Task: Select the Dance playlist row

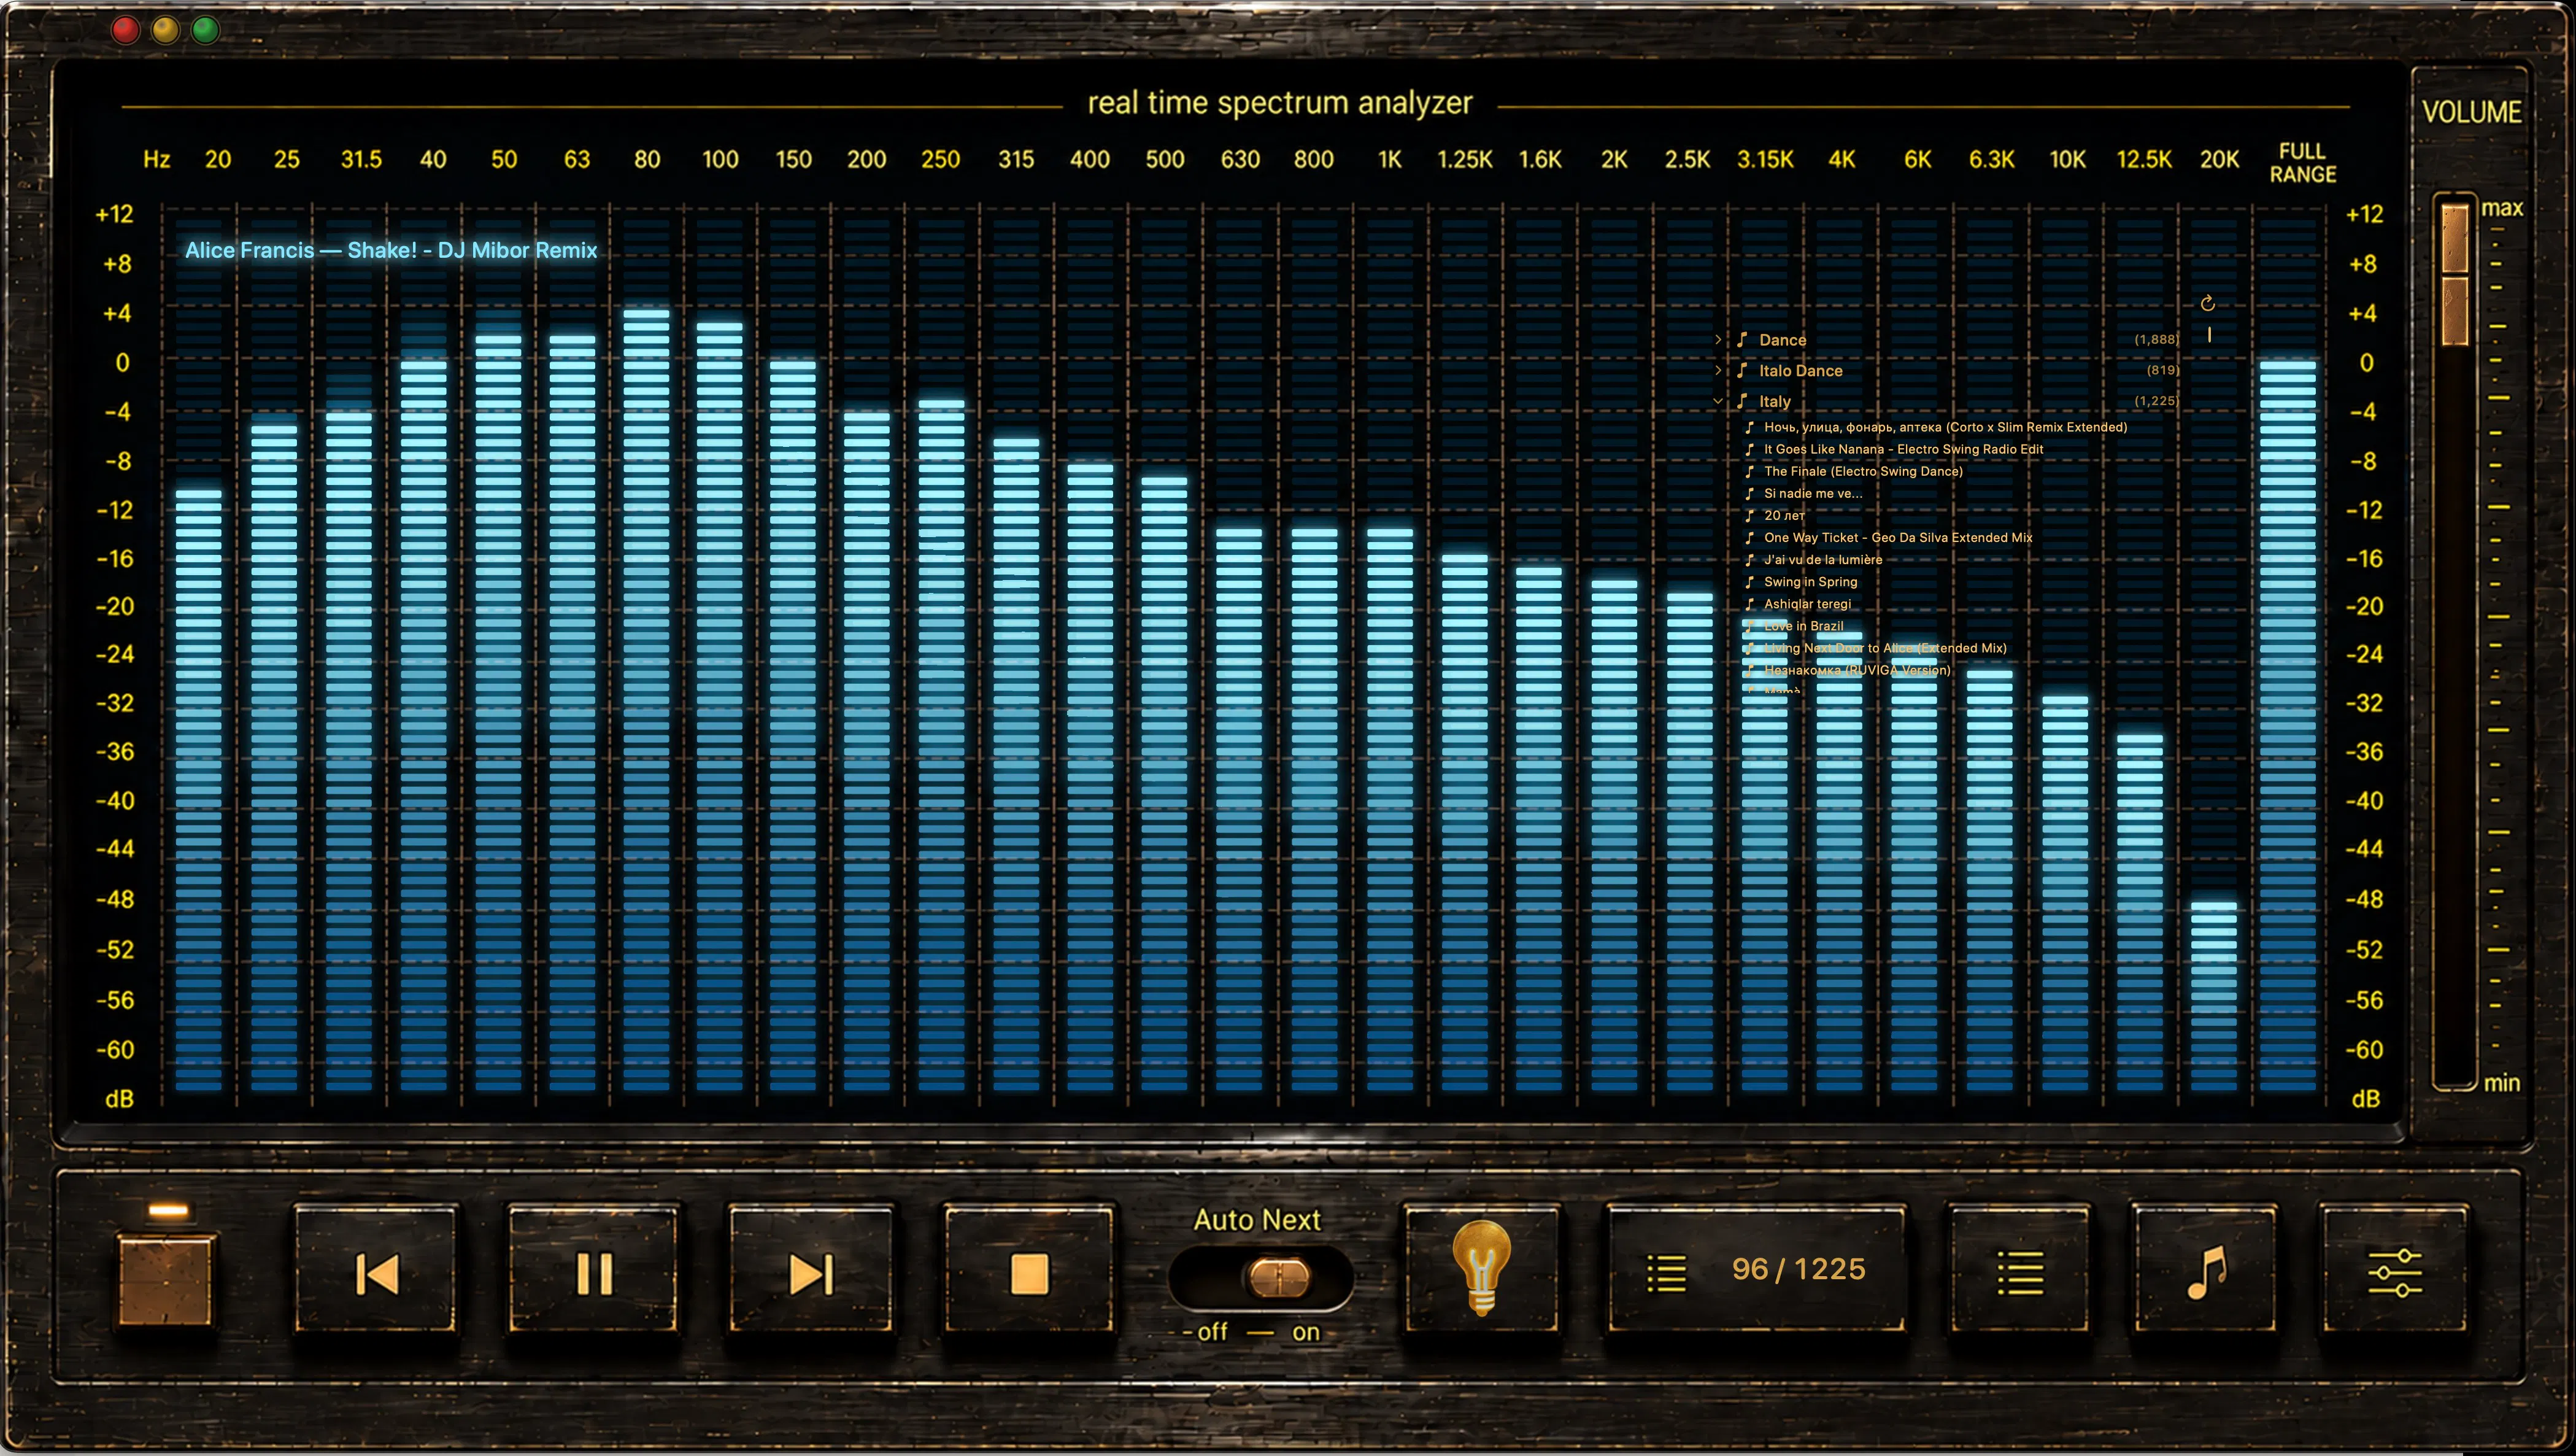Action: 1945,340
